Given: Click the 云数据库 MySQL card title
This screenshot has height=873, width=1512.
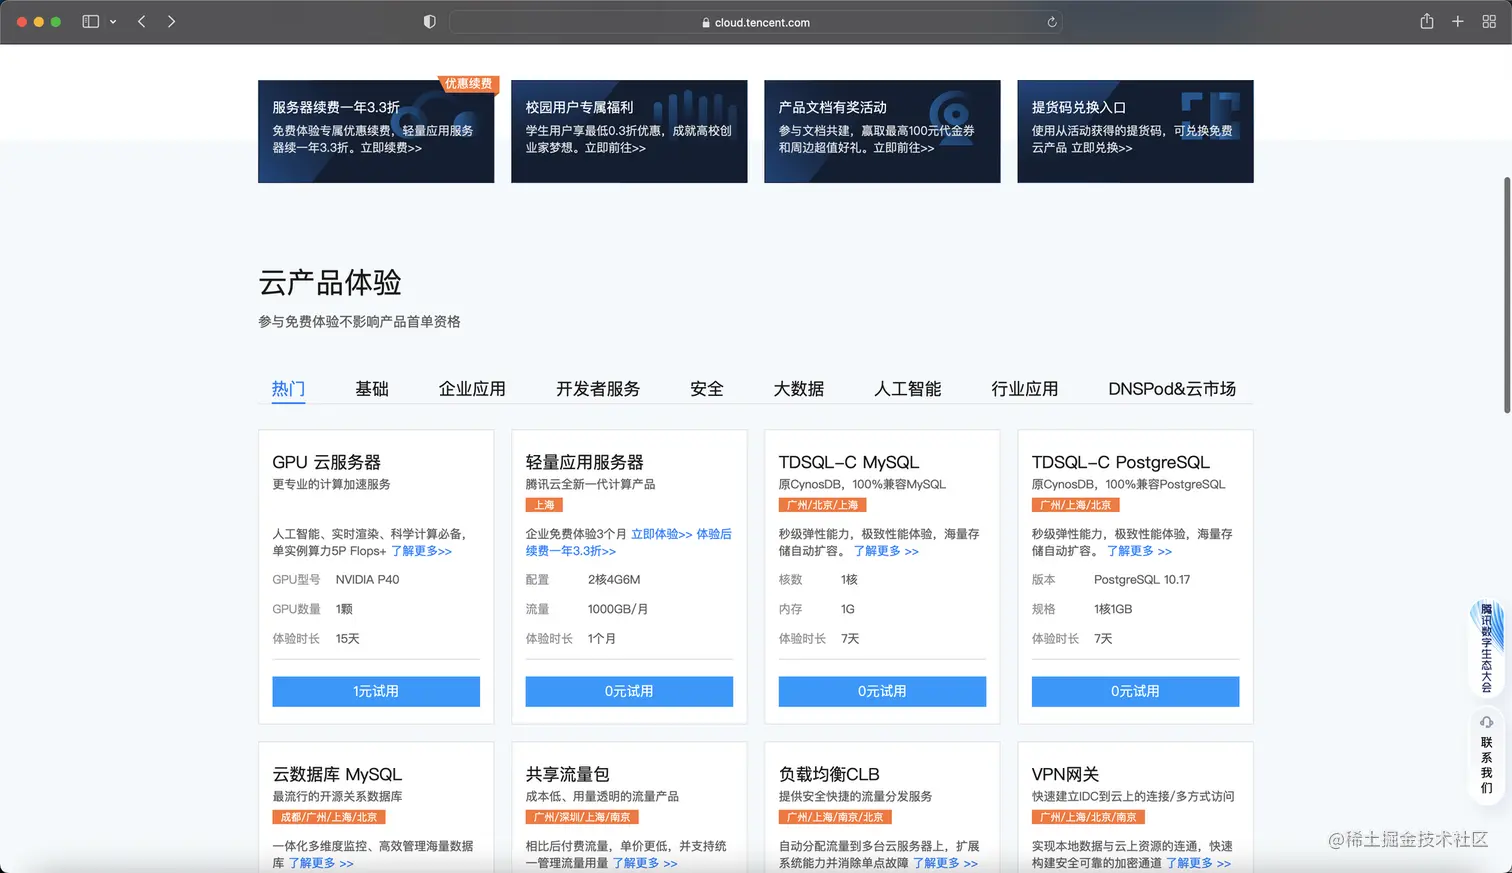Looking at the screenshot, I should pos(337,774).
